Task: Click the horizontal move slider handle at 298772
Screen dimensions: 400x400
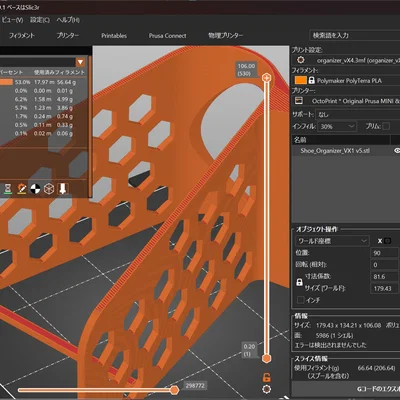Action: tap(174, 390)
